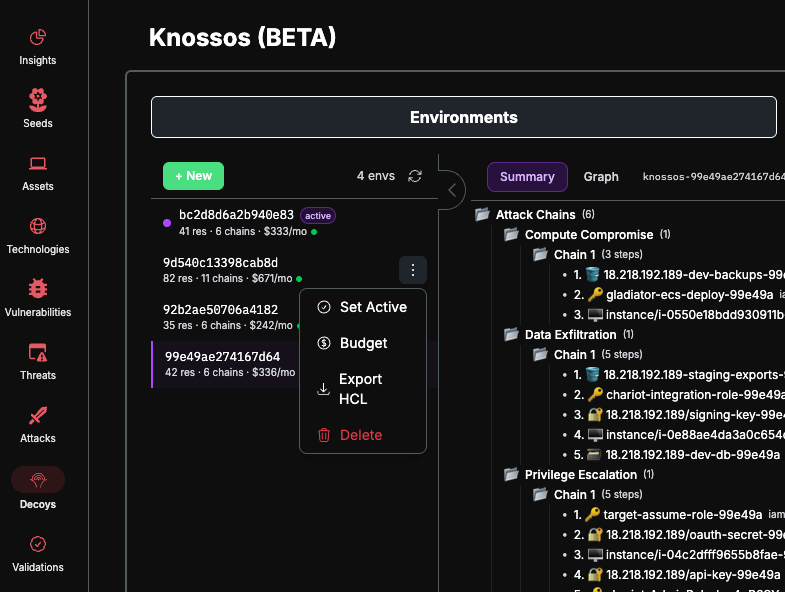The width and height of the screenshot is (785, 592).
Task: Select 18.218.192.189/api-key-99e49a step
Action: coord(677,574)
